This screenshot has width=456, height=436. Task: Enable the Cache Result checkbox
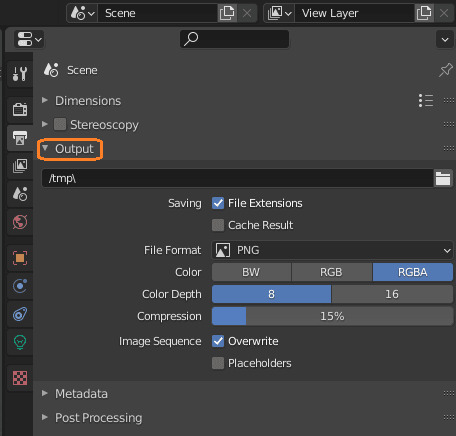pos(218,225)
